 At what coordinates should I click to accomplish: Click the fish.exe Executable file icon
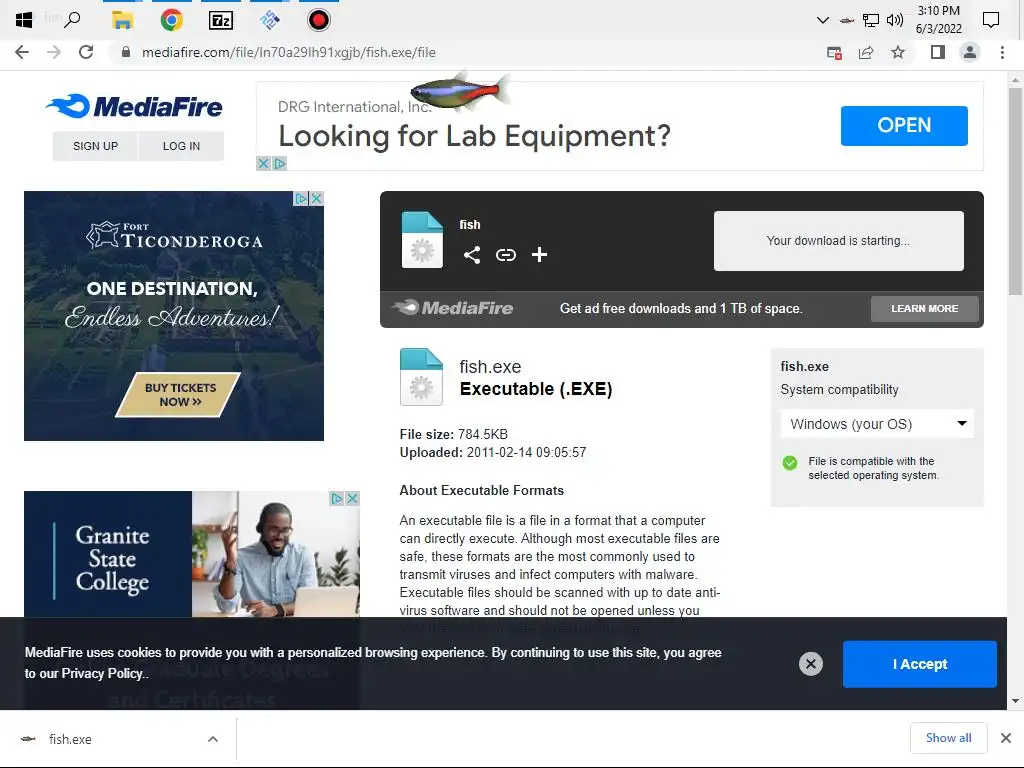click(x=421, y=377)
